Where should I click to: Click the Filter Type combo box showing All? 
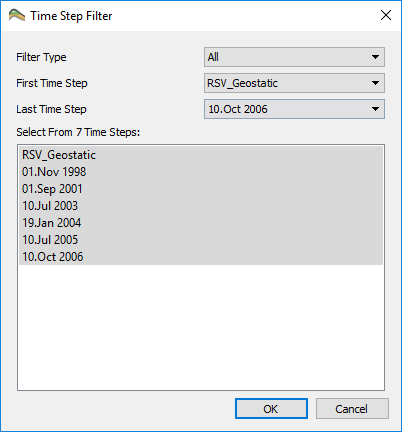click(x=294, y=57)
